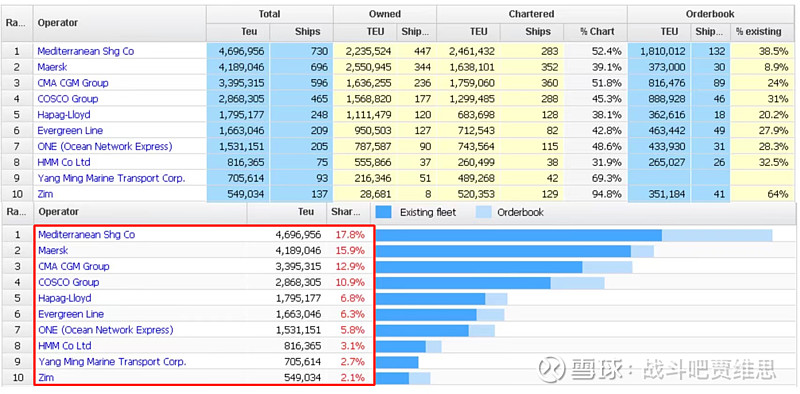The height and width of the screenshot is (394, 800).
Task: Open Evergreen Line link in top table
Action: click(x=70, y=130)
